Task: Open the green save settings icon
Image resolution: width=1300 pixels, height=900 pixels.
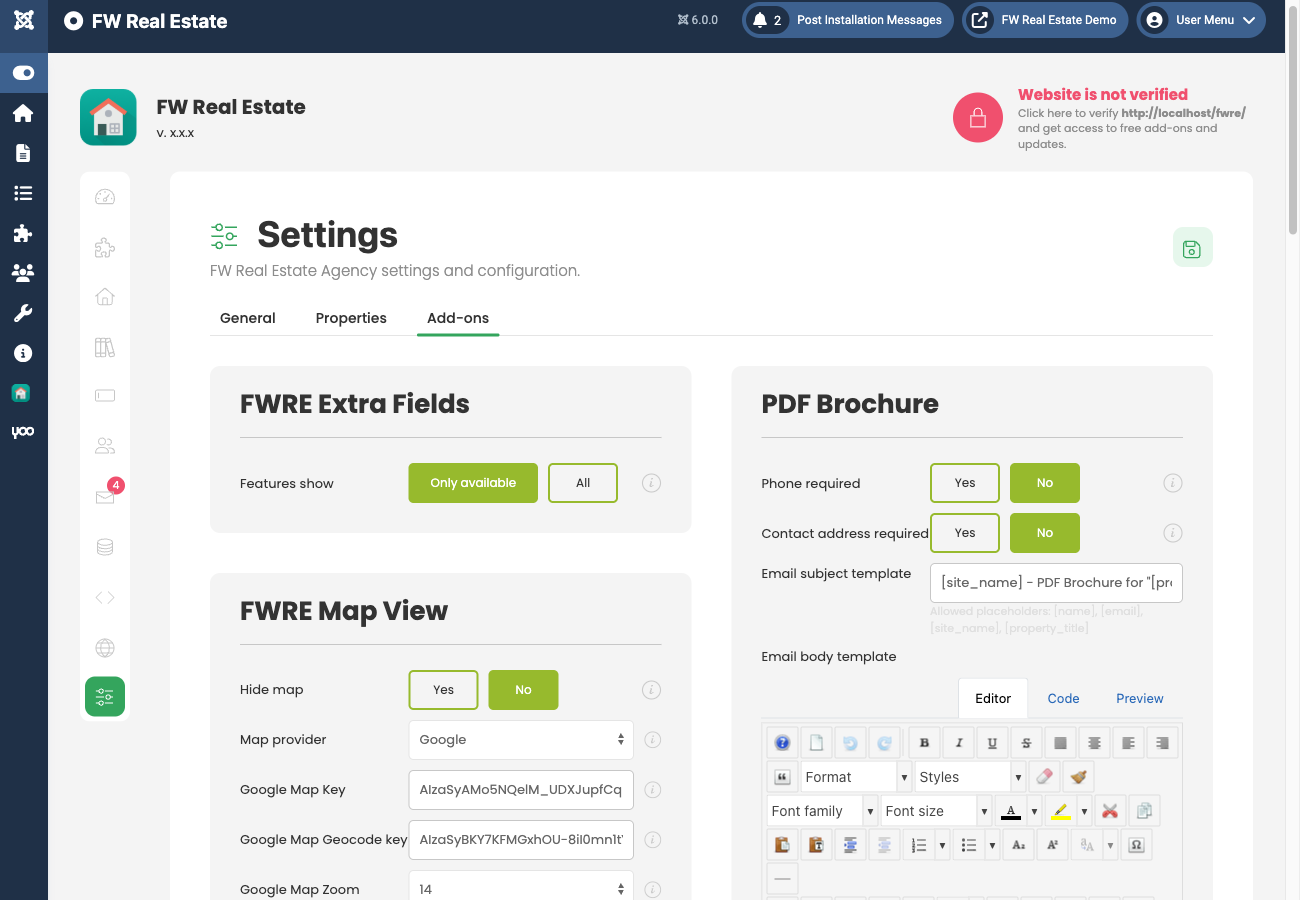Action: (1192, 247)
